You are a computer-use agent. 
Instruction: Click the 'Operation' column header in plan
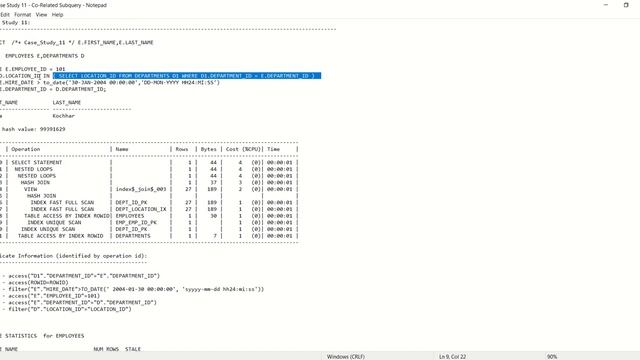pos(26,149)
